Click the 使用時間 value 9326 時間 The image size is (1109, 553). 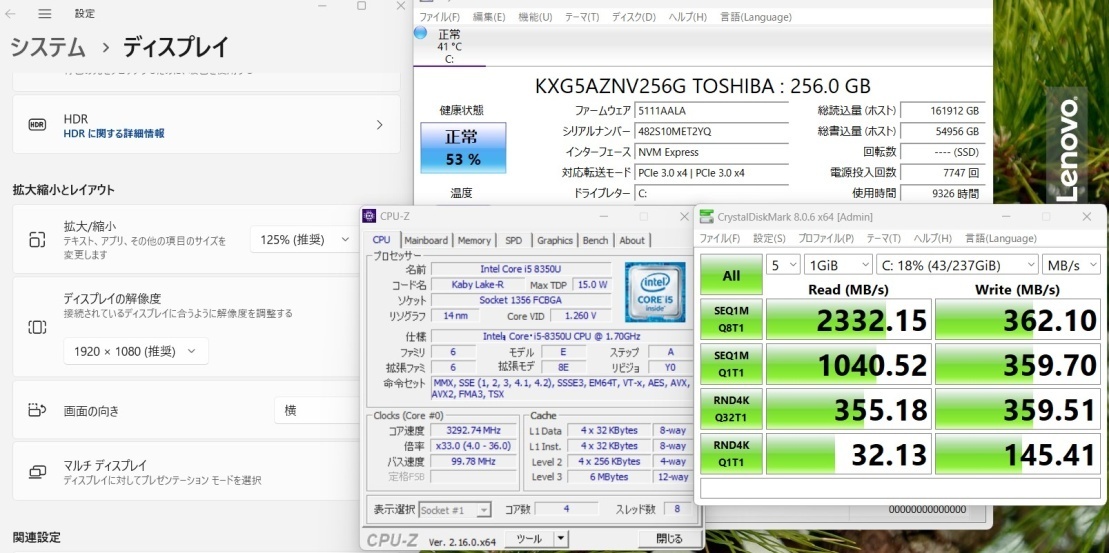point(943,193)
